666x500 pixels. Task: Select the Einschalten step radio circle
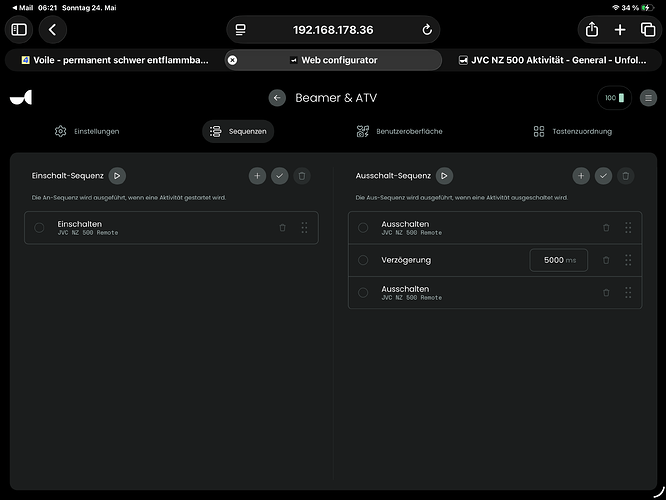39,228
